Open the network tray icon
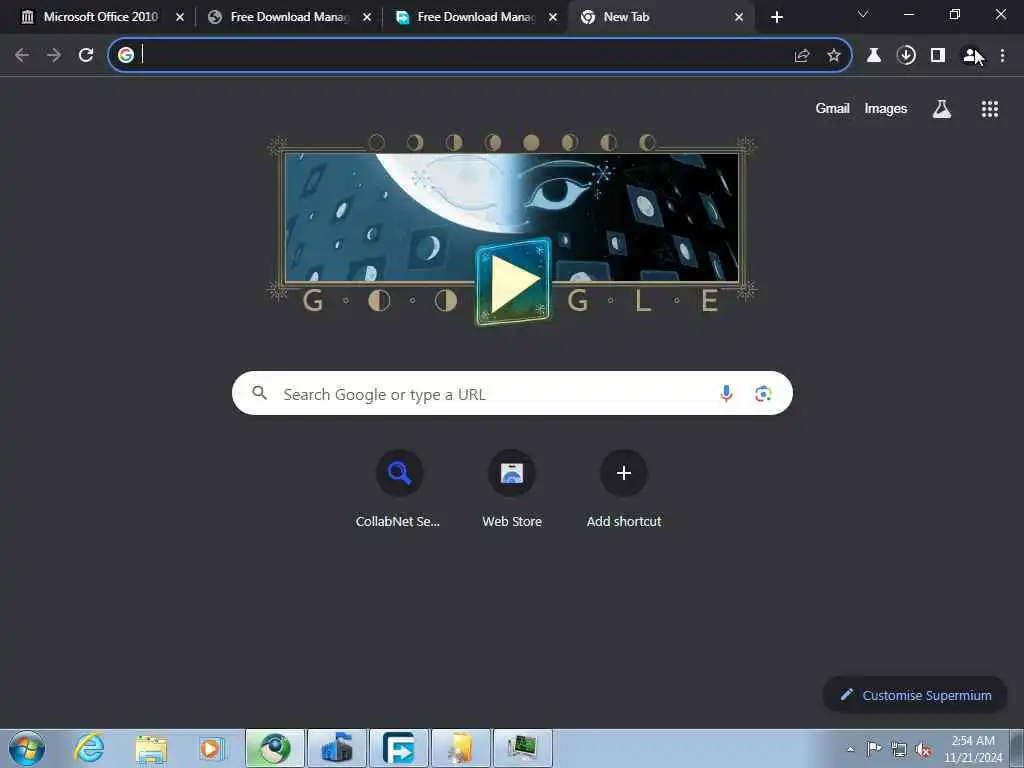1024x768 pixels. pos(899,749)
